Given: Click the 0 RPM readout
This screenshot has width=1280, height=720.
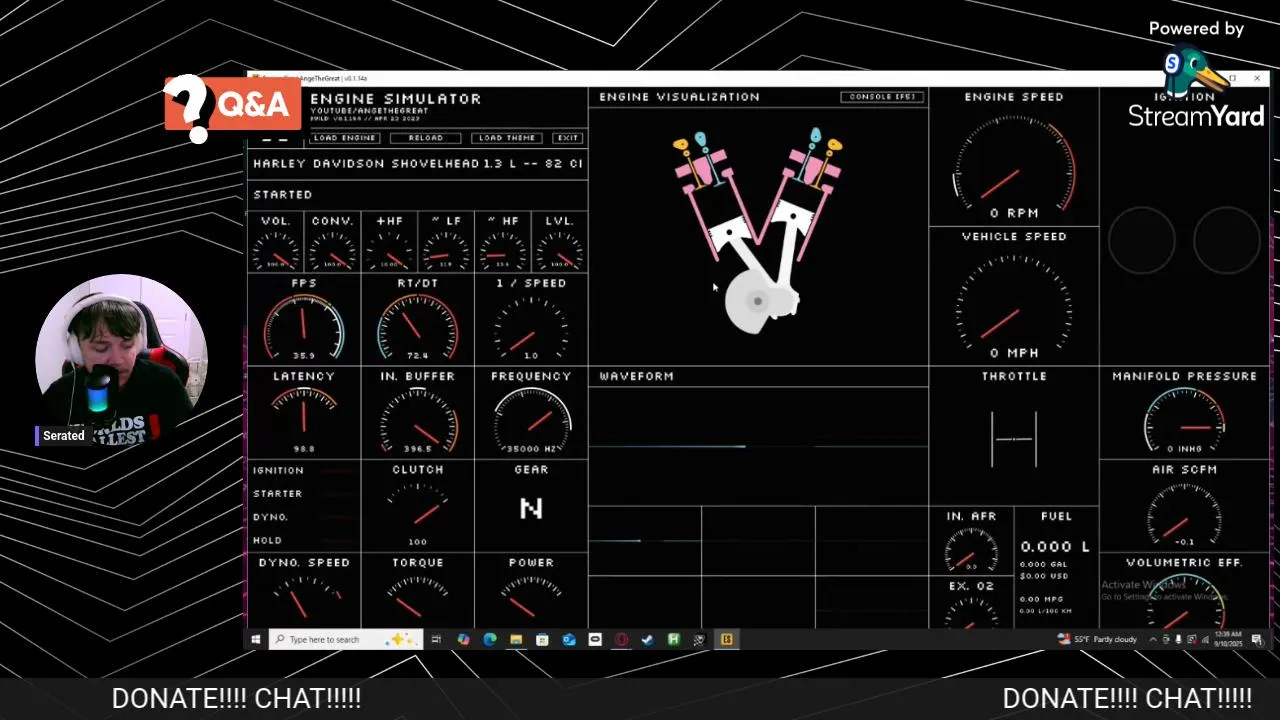Looking at the screenshot, I should click(1014, 213).
